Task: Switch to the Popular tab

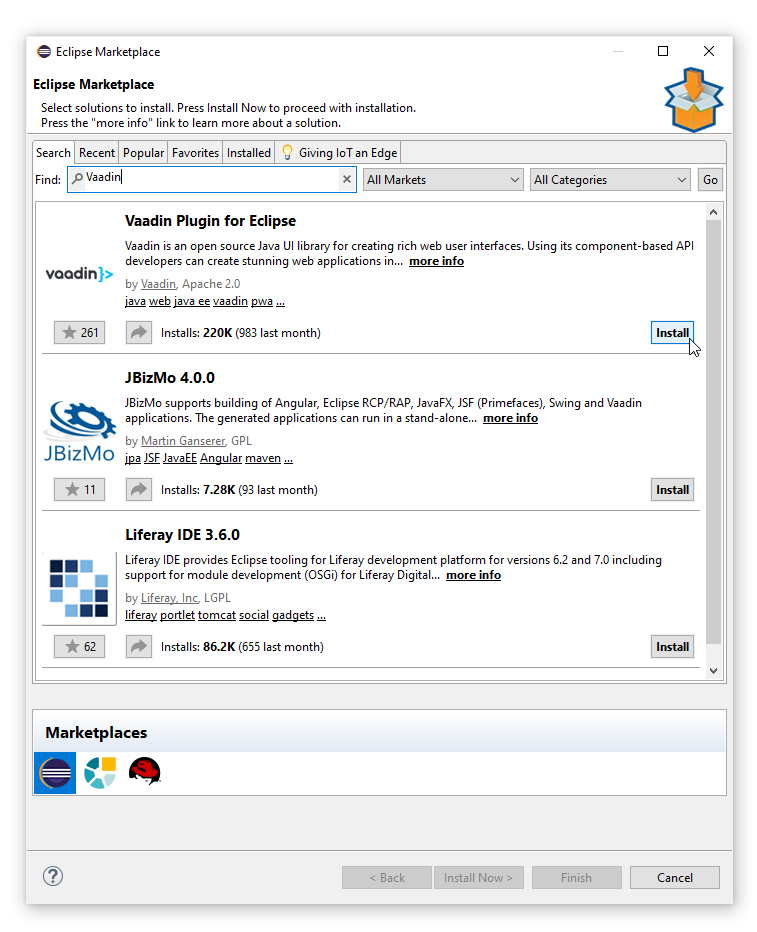Action: coord(143,153)
